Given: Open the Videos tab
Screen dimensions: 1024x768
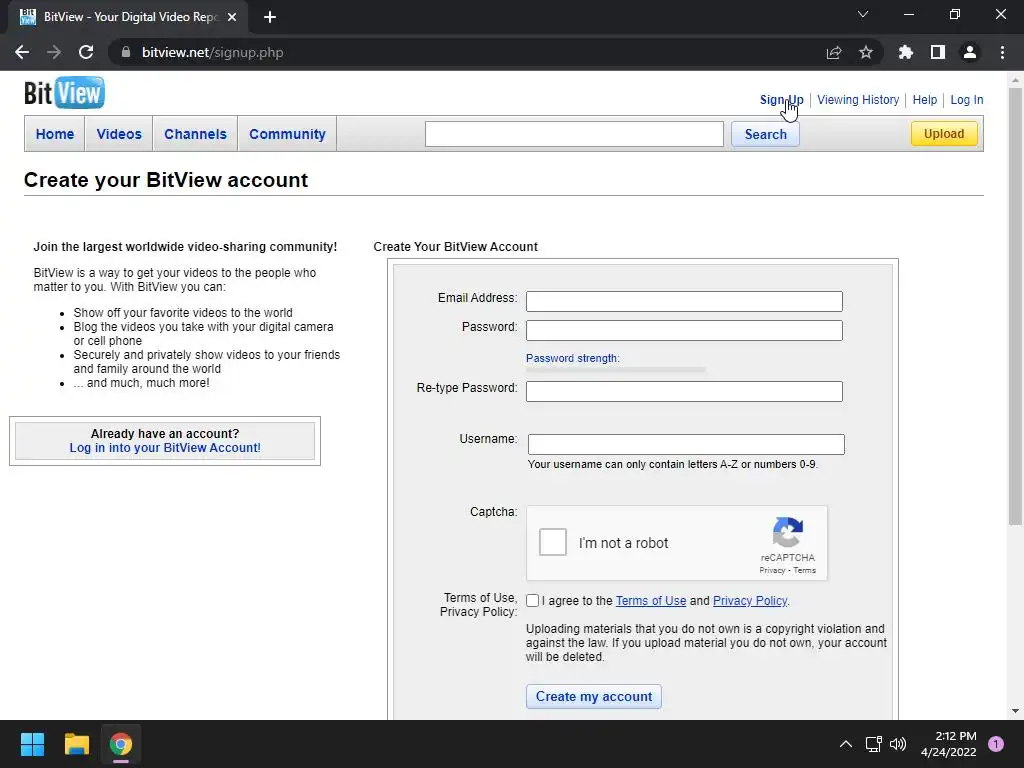Looking at the screenshot, I should click(119, 134).
